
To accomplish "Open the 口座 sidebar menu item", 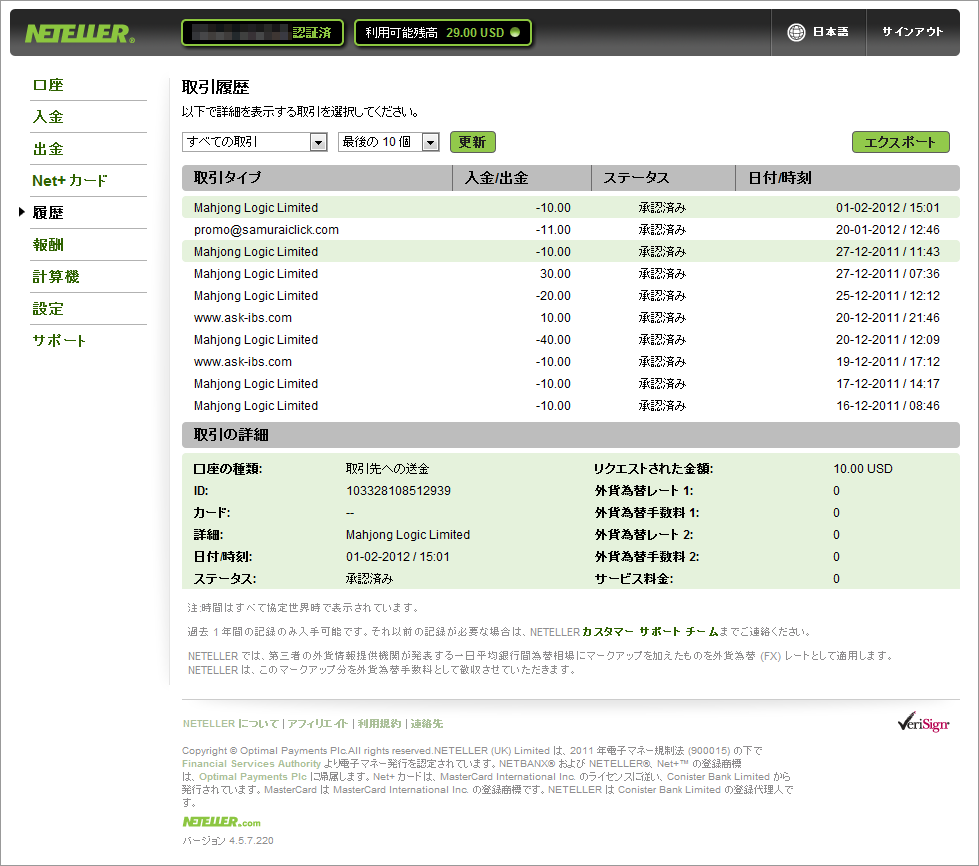I will pyautogui.click(x=48, y=86).
